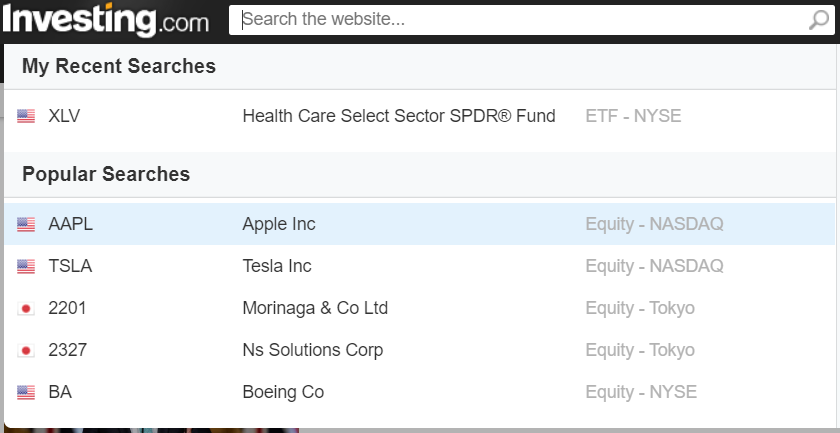Click Health Care Select Sector SPDR Fund
Viewport: 840px width, 433px height.
[399, 116]
